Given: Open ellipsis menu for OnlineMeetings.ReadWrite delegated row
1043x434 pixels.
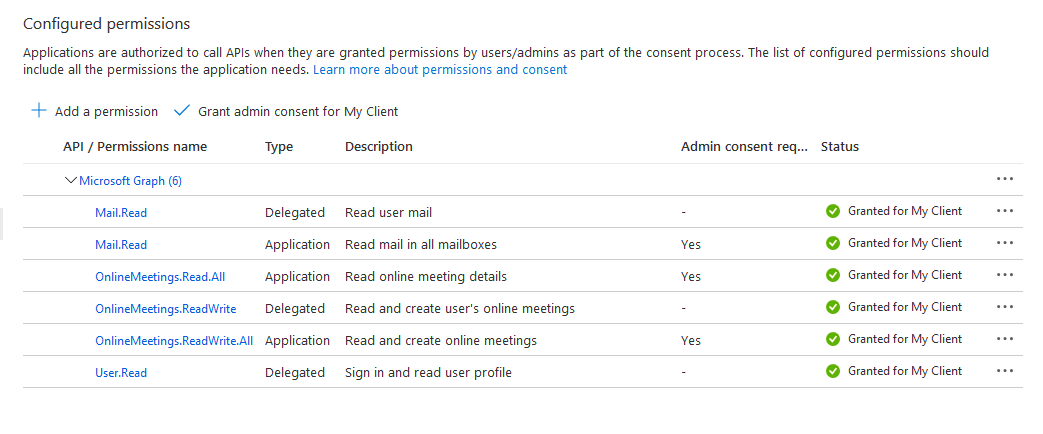Looking at the screenshot, I should [x=1005, y=307].
